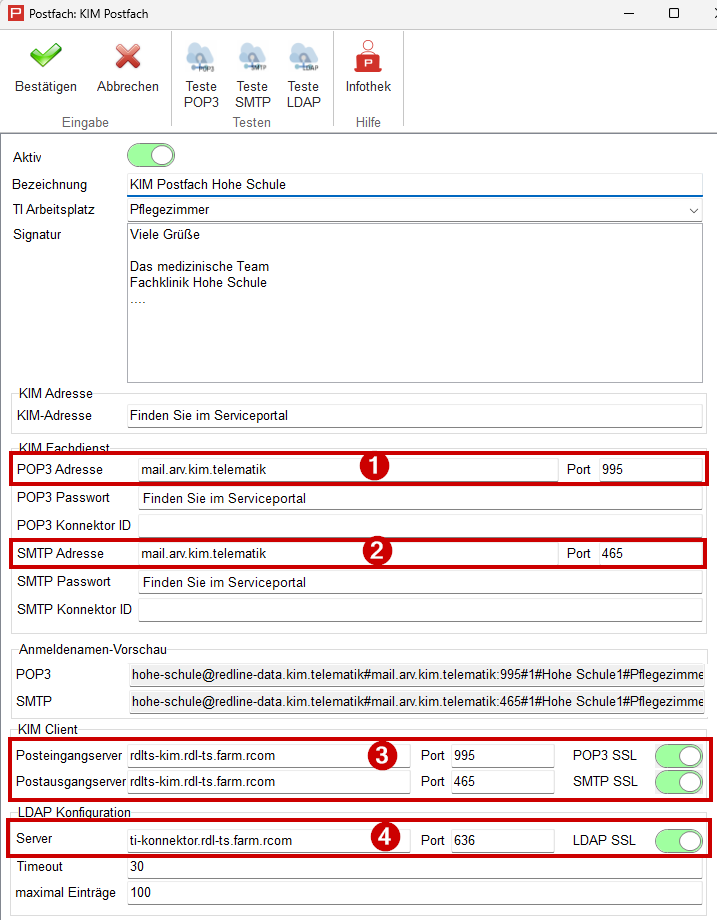The width and height of the screenshot is (717, 920).
Task: Turn off the LDAP SSL switch
Action: [x=678, y=840]
